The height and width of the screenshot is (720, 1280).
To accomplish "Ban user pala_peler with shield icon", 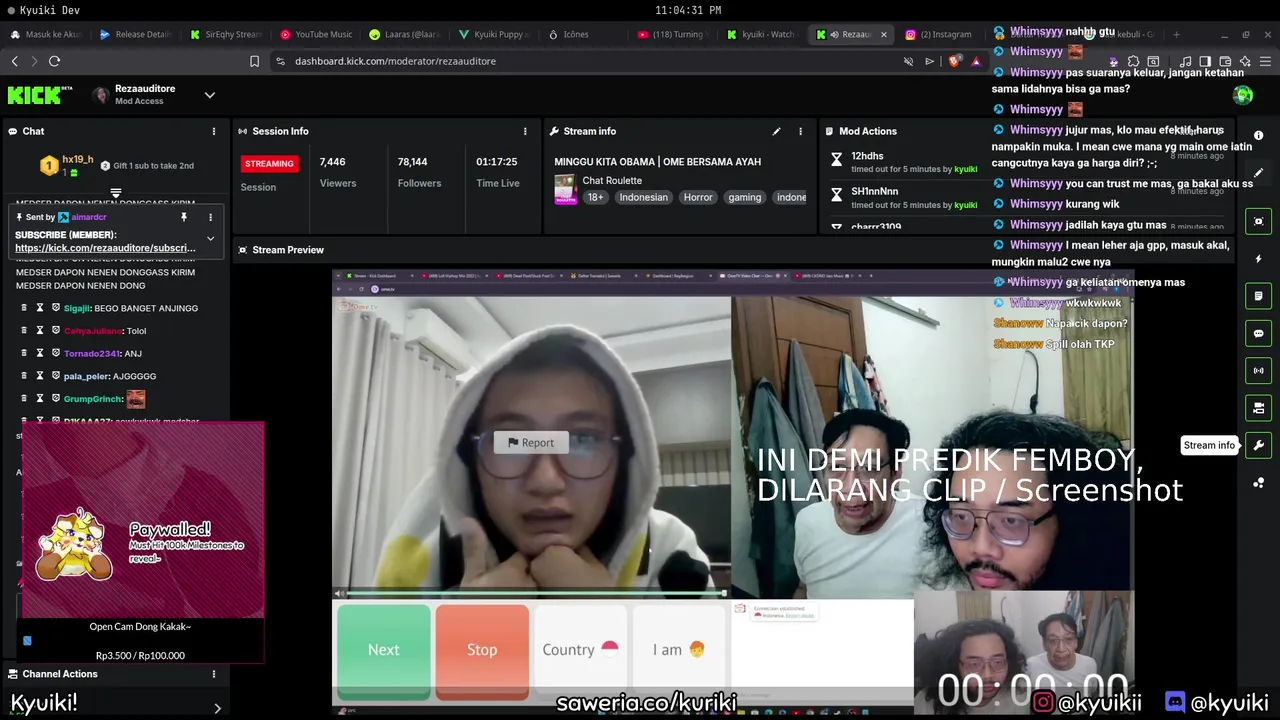I will pos(56,376).
